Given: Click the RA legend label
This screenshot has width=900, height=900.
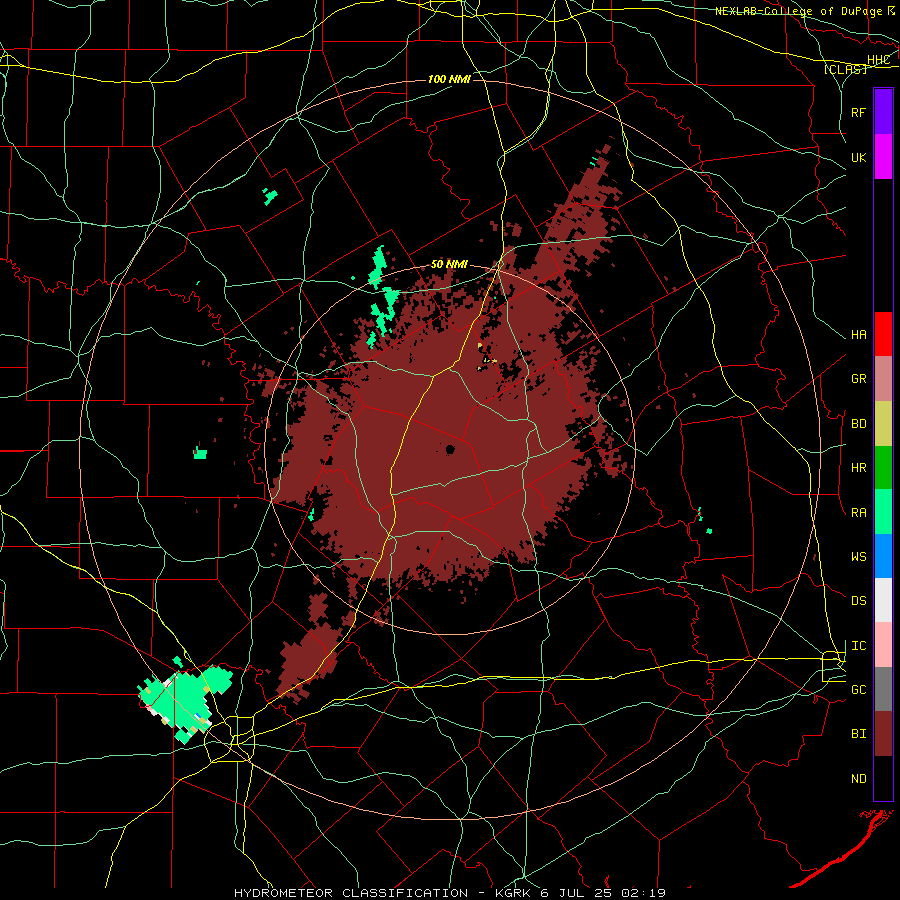Looking at the screenshot, I should [858, 513].
